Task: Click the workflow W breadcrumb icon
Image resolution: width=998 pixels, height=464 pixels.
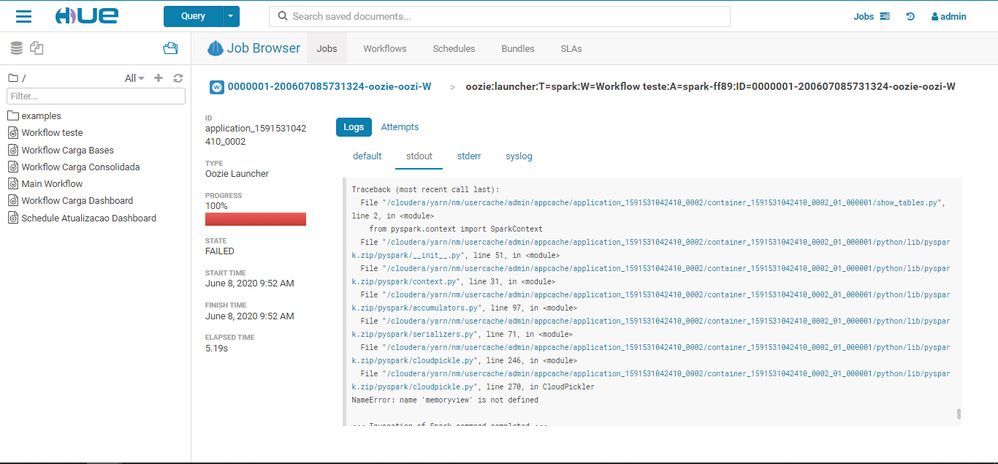Action: tap(216, 87)
